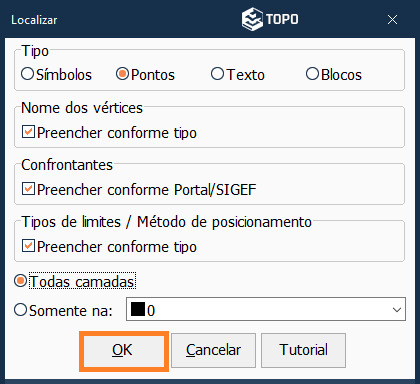Click the TOPO wordmark in title bar
This screenshot has height=384, width=420.
click(282, 19)
